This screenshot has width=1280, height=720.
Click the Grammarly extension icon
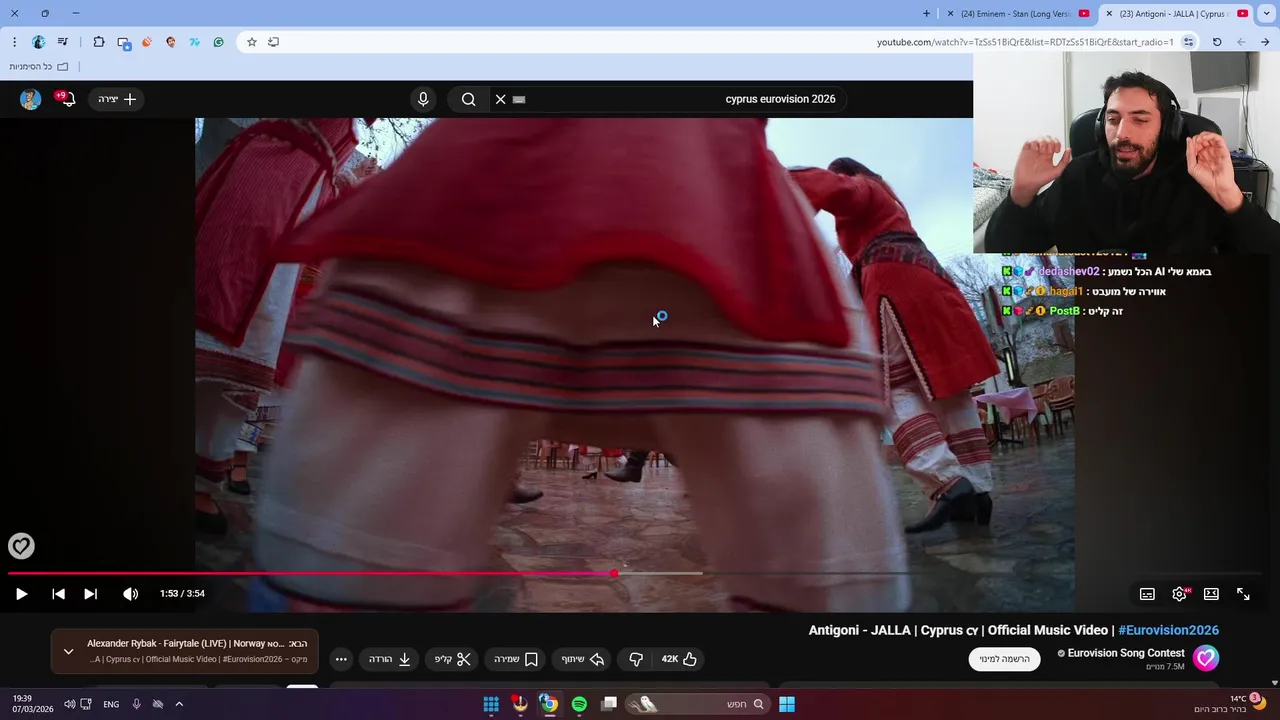pos(218,42)
